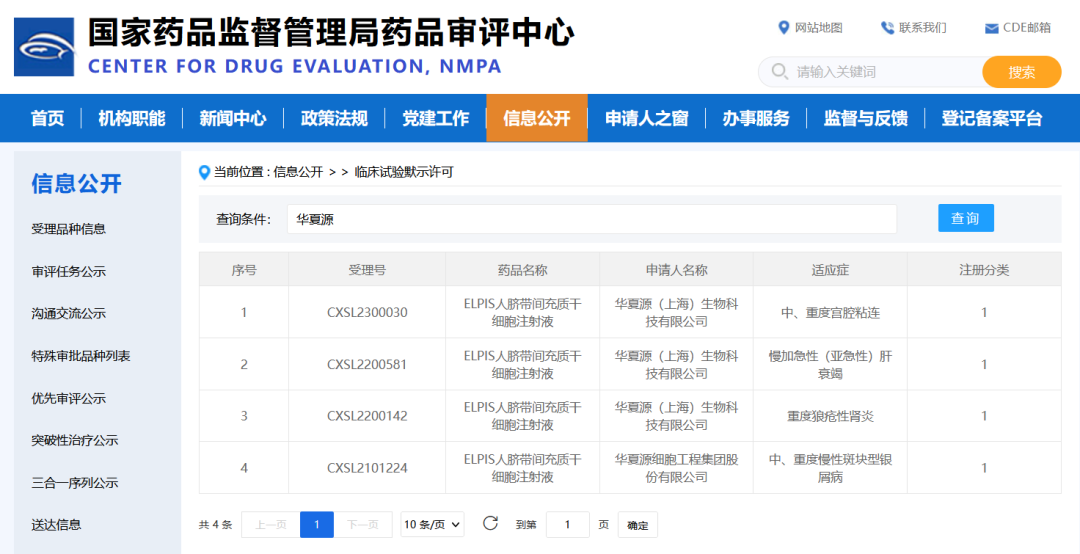Click the 确定 jump button
Screen dimensions: 1080x554
click(x=638, y=525)
